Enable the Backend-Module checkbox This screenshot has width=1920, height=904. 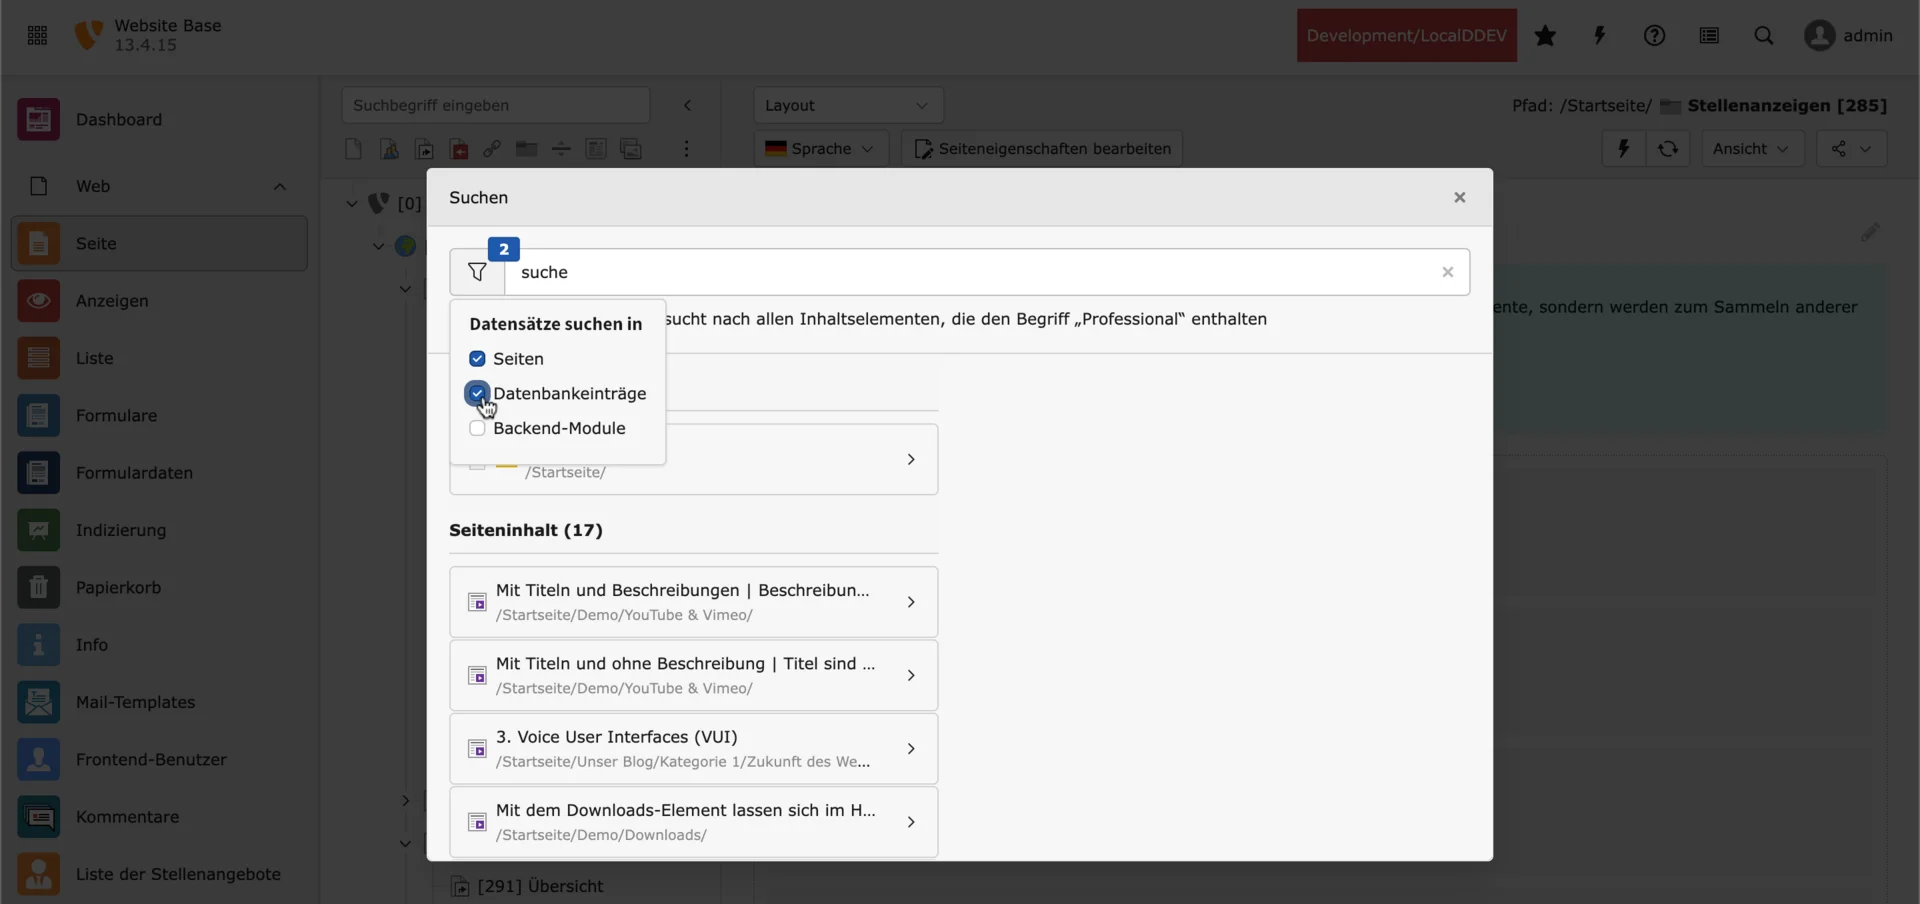pyautogui.click(x=478, y=428)
